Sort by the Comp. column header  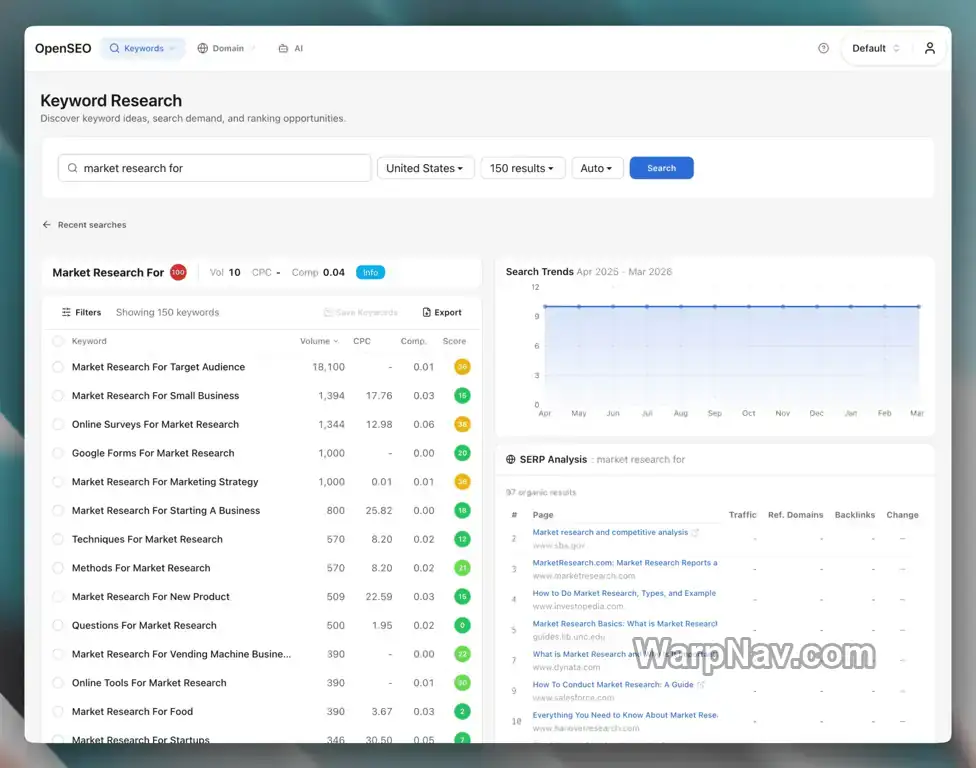click(413, 341)
